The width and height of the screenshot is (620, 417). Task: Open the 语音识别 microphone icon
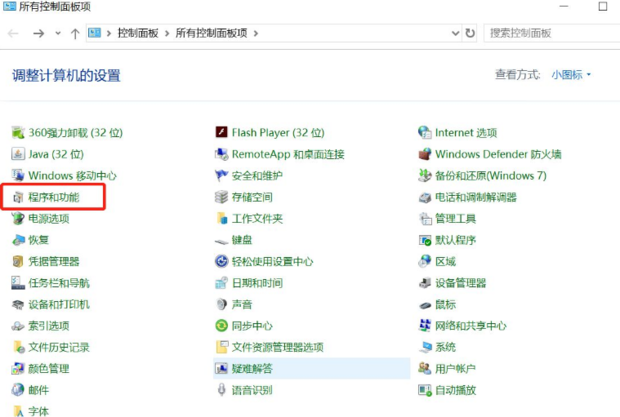pos(221,390)
